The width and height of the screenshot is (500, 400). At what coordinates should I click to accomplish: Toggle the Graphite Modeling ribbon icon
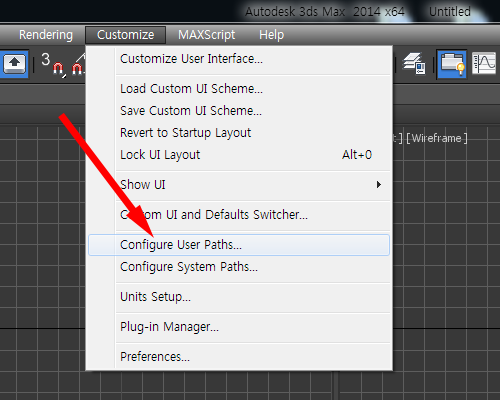(452, 64)
